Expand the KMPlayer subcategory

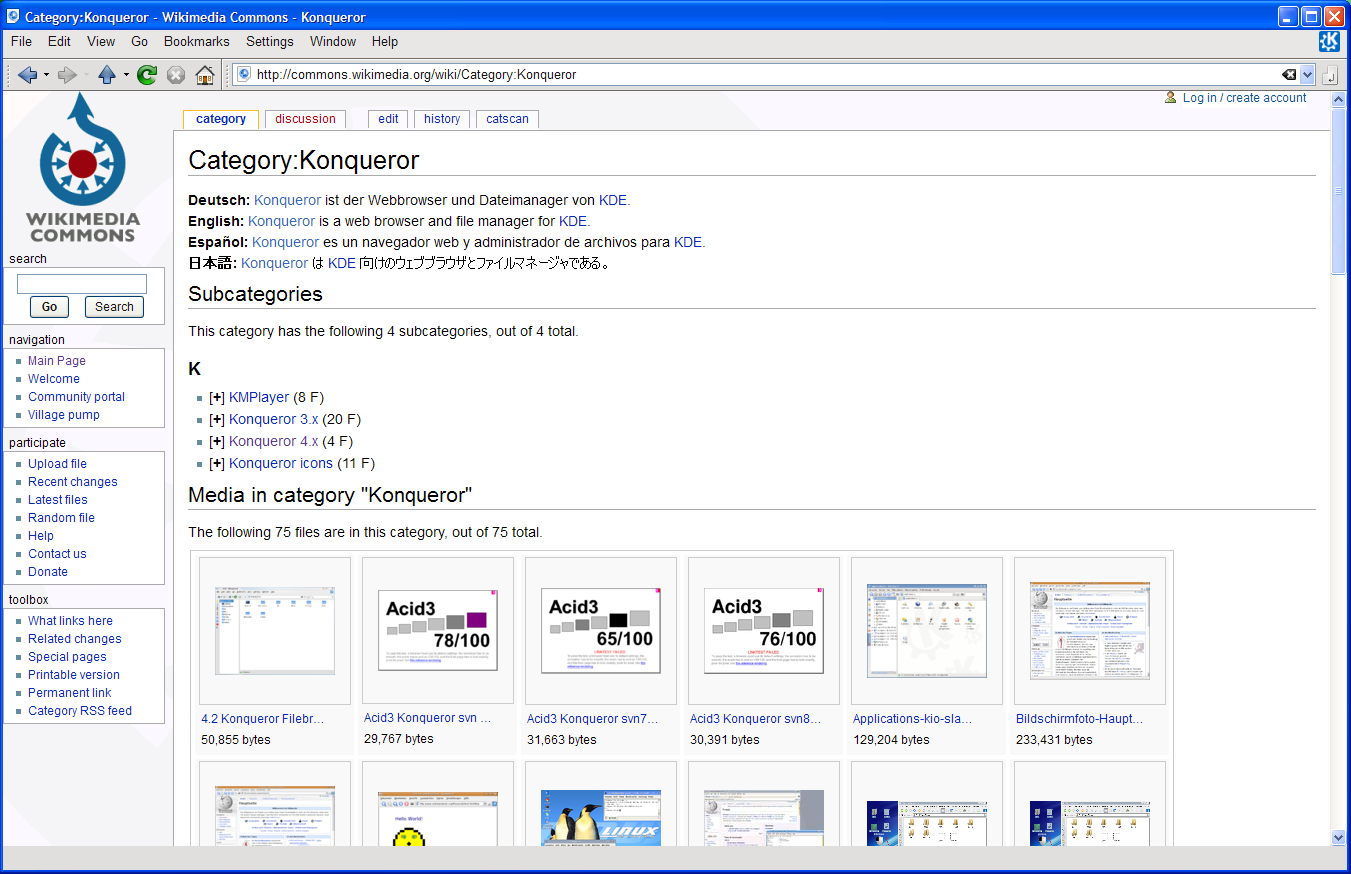tap(216, 397)
